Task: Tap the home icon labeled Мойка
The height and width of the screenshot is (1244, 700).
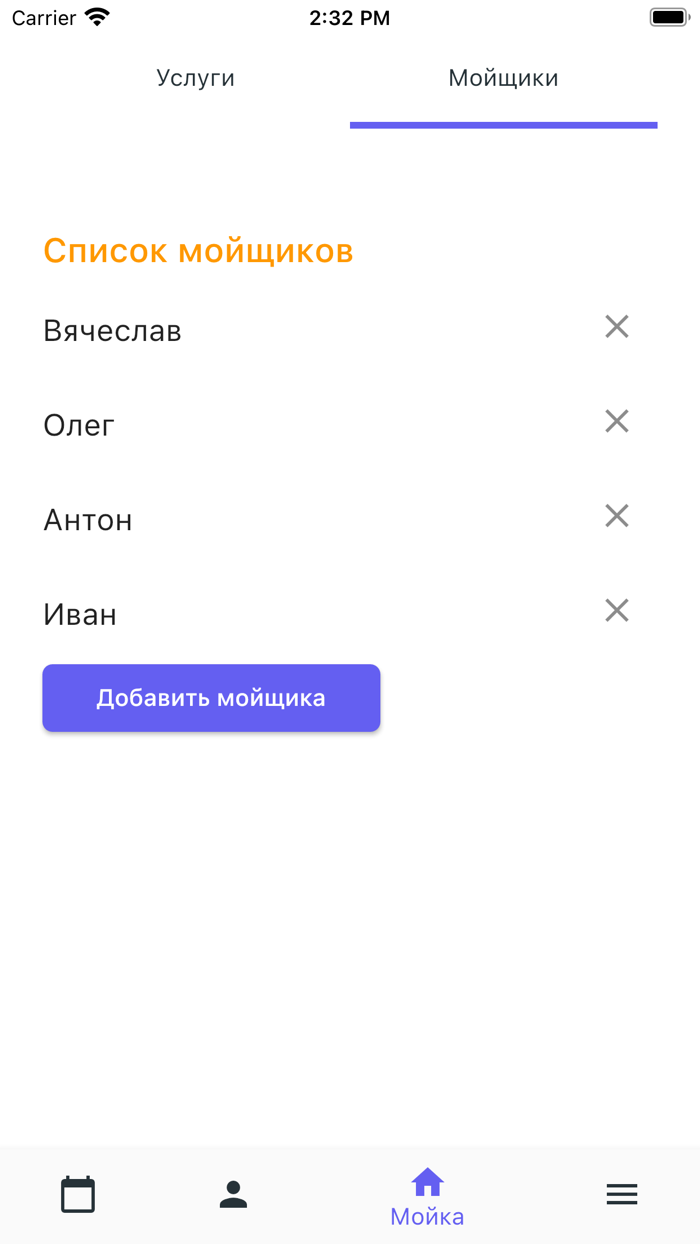Action: (x=427, y=1182)
